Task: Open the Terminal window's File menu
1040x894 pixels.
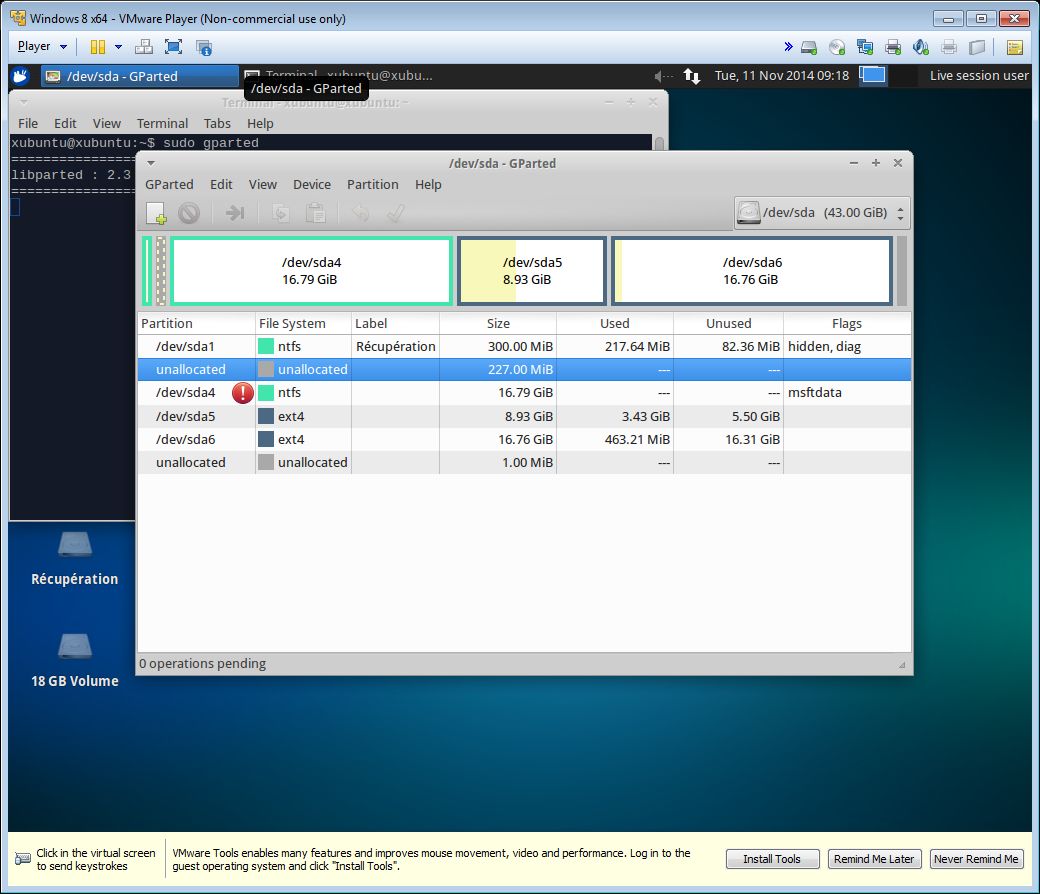Action: (x=28, y=123)
